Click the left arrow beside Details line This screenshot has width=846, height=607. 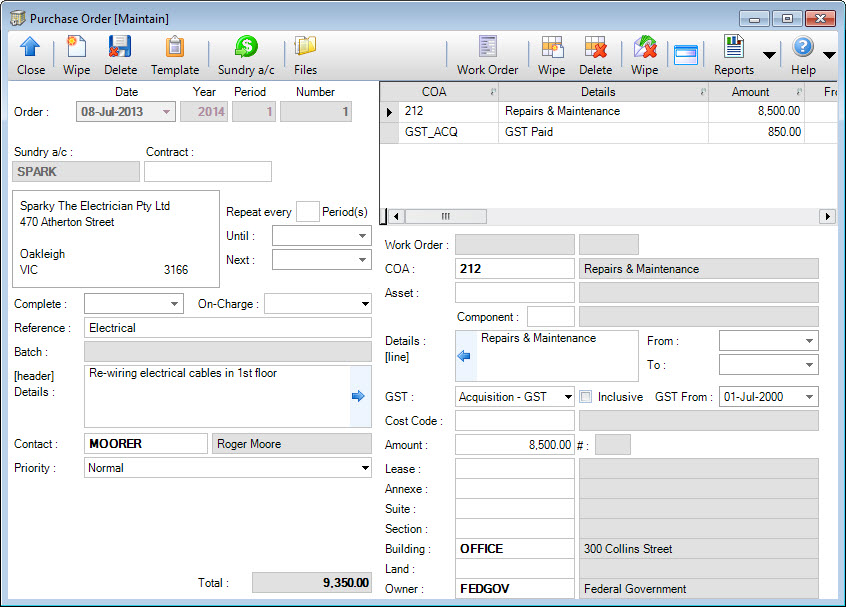coord(463,355)
